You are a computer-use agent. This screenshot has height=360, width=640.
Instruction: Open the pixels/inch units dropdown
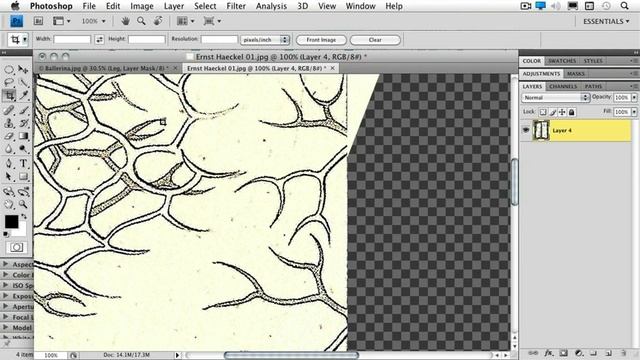click(265, 40)
